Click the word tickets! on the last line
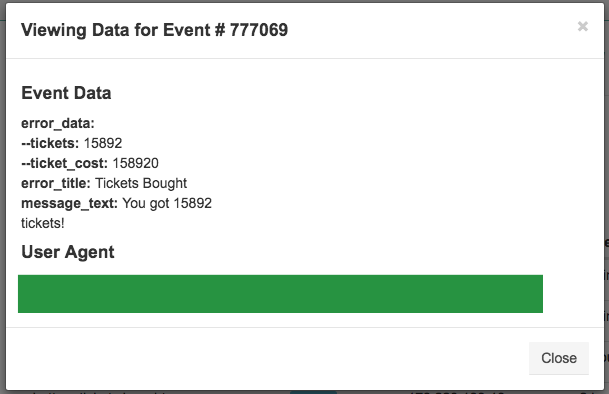The width and height of the screenshot is (609, 394). (x=43, y=223)
